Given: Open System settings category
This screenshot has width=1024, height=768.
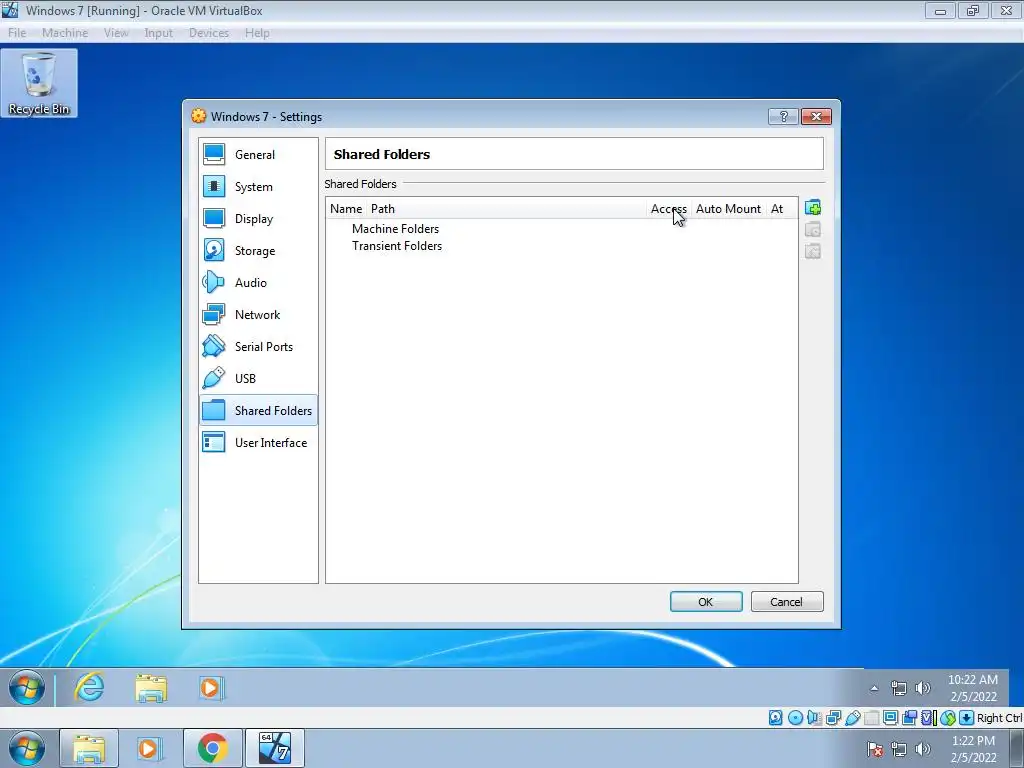Looking at the screenshot, I should (258, 187).
